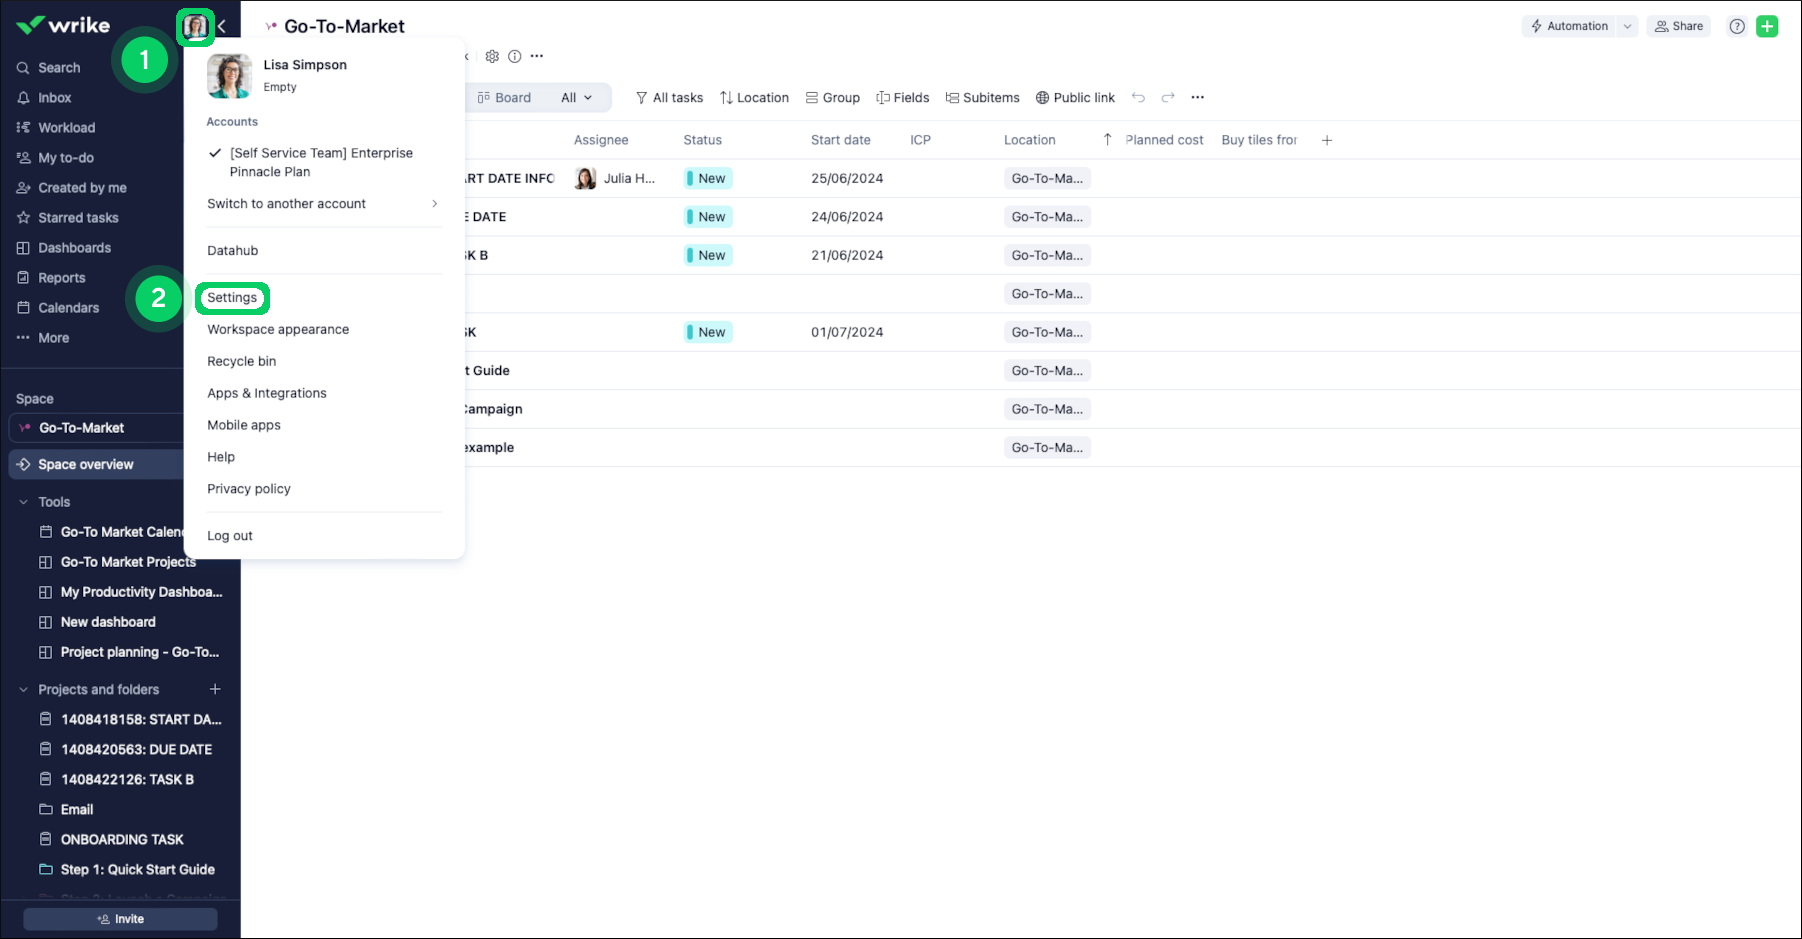
Task: Open Settings from the profile menu
Action: coord(232,297)
